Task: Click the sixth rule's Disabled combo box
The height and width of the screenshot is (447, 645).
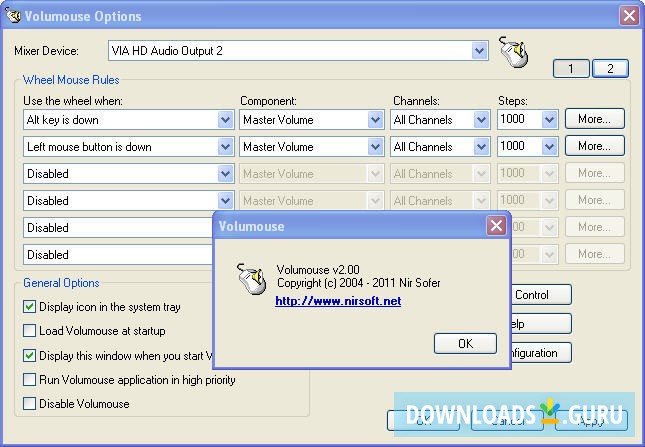Action: 118,255
